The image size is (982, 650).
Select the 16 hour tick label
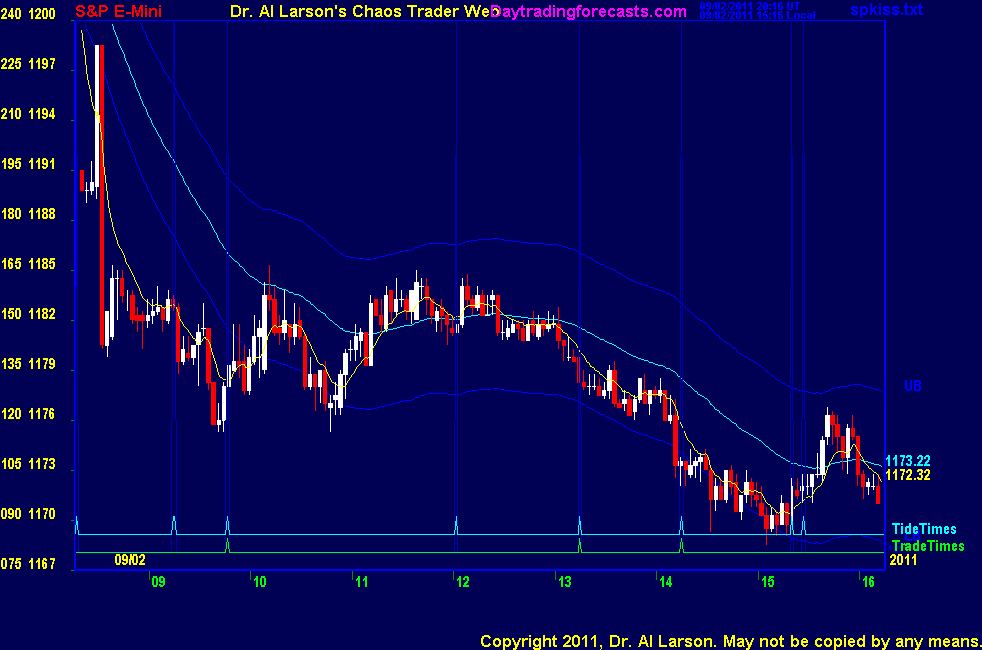pos(868,582)
